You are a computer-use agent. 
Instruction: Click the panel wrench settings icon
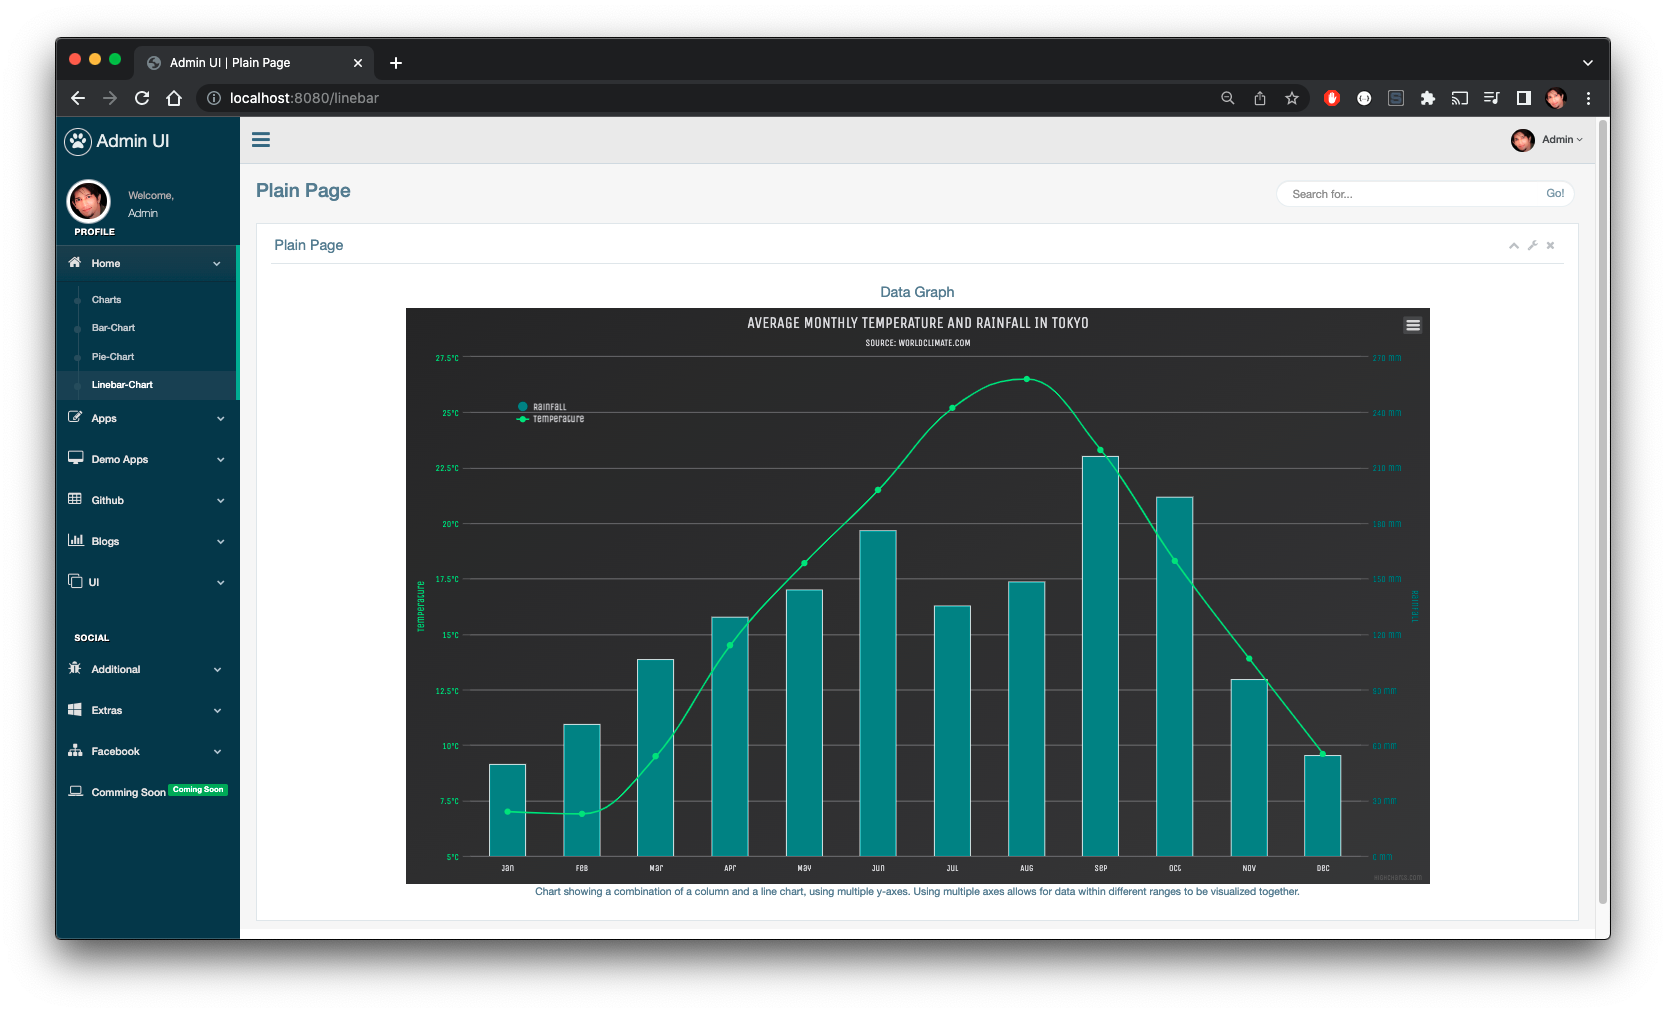pyautogui.click(x=1532, y=245)
